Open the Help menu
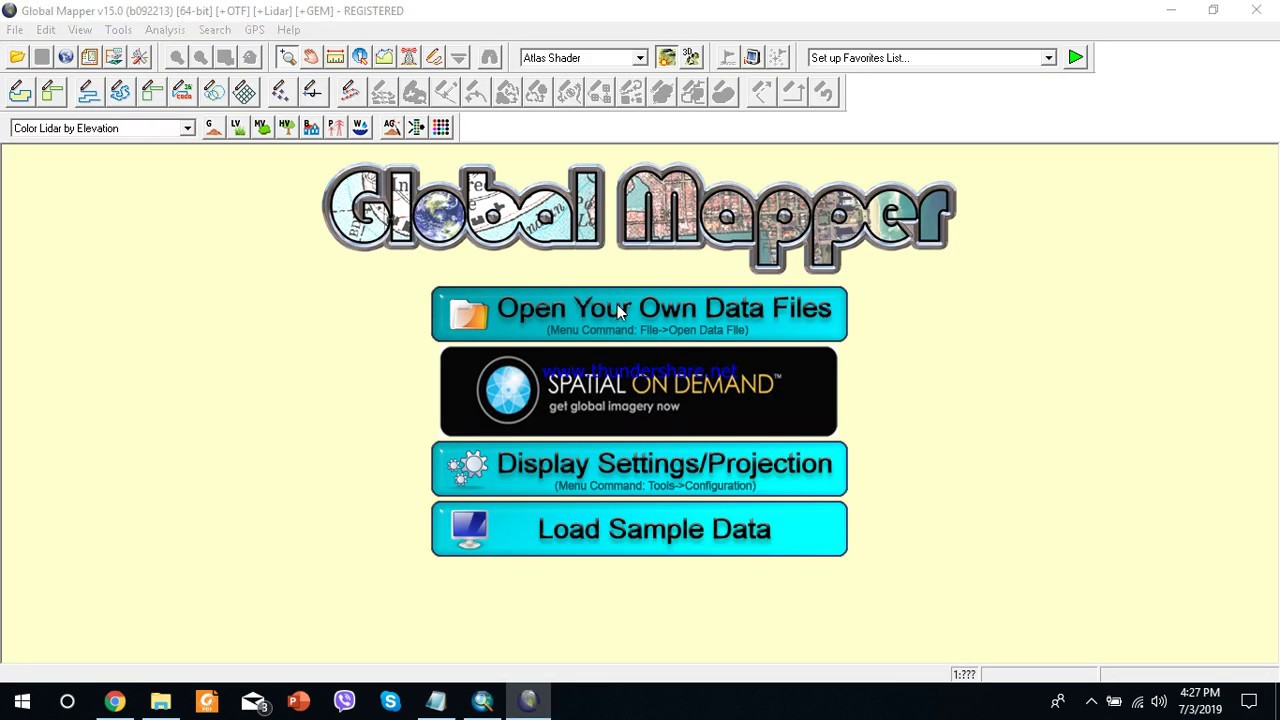Screen dimensions: 1280x720 [288, 30]
